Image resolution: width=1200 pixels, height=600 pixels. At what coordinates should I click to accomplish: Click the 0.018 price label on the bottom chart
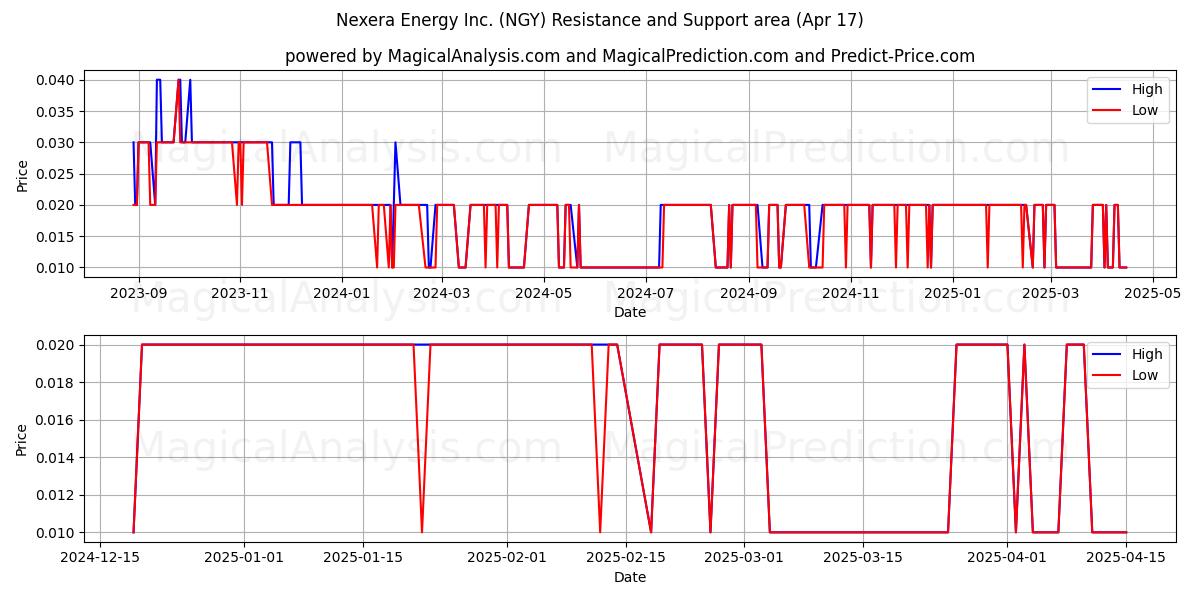(57, 383)
